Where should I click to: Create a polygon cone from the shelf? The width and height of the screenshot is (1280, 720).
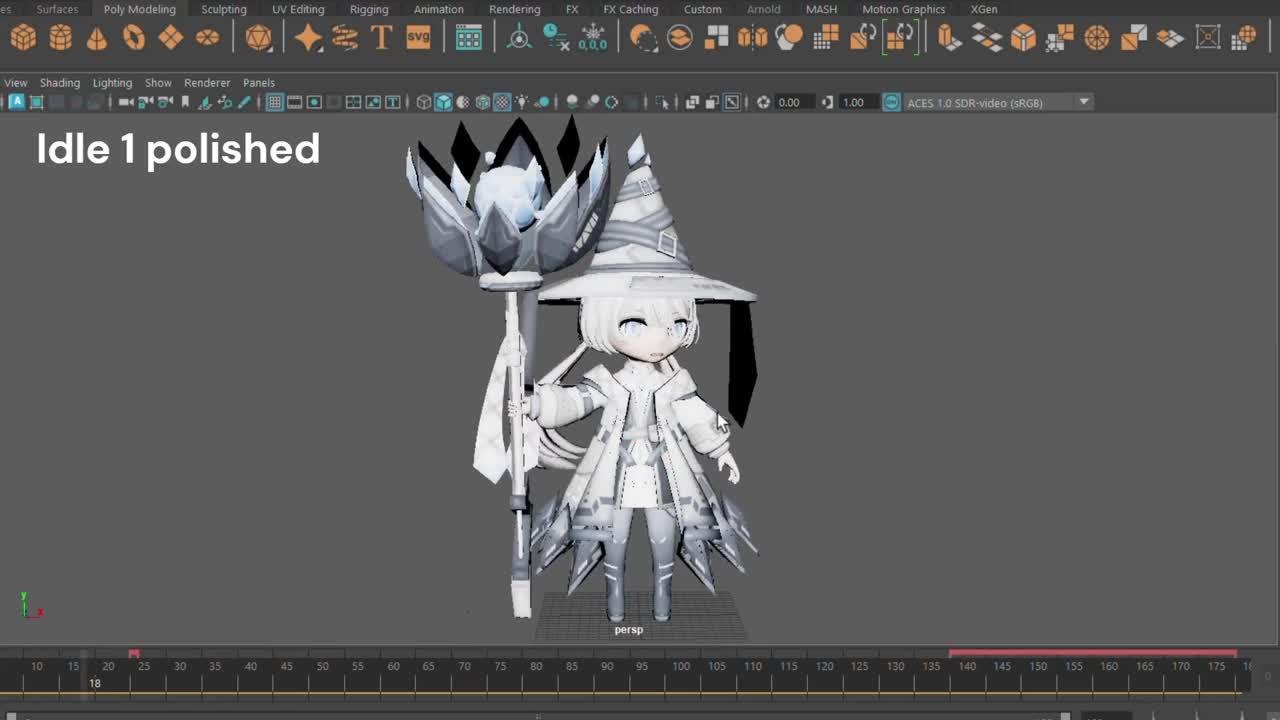tap(97, 38)
